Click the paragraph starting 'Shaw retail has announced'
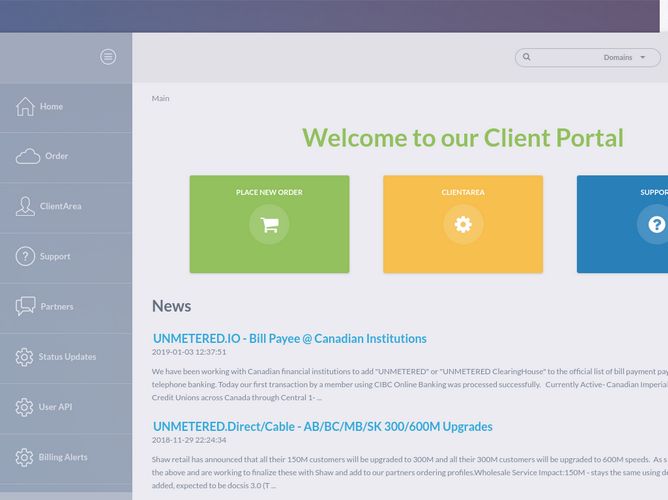 (410, 472)
